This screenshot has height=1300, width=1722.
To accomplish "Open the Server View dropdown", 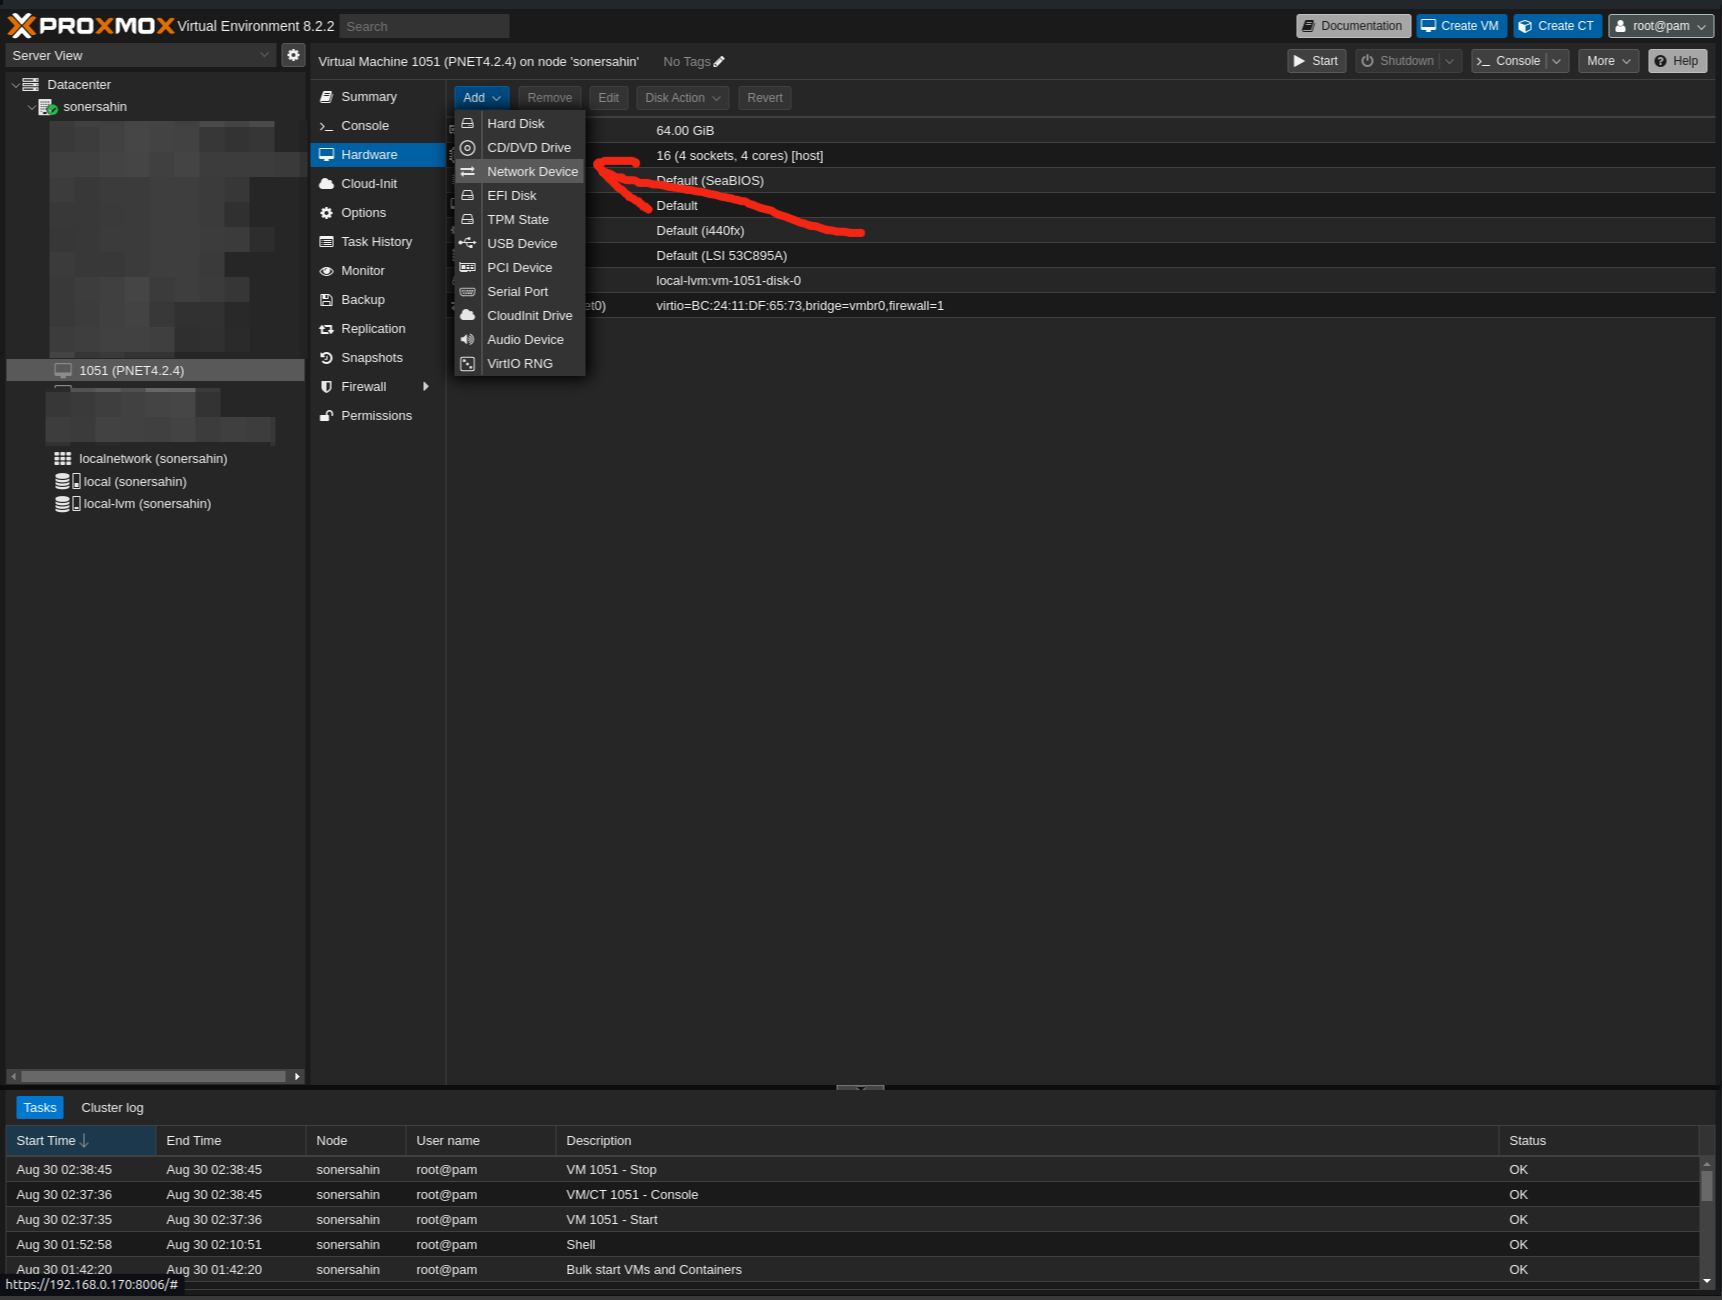I will coord(140,55).
